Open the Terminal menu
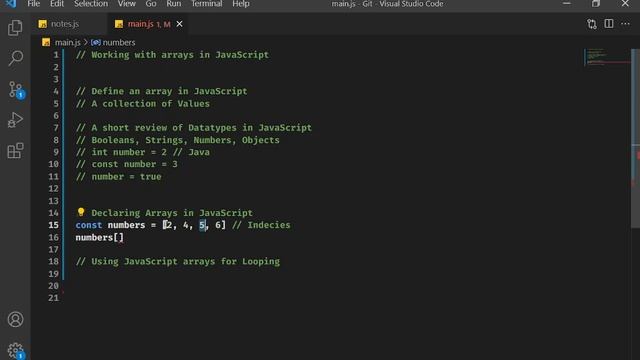Viewport: 640px width, 360px height. (x=207, y=4)
